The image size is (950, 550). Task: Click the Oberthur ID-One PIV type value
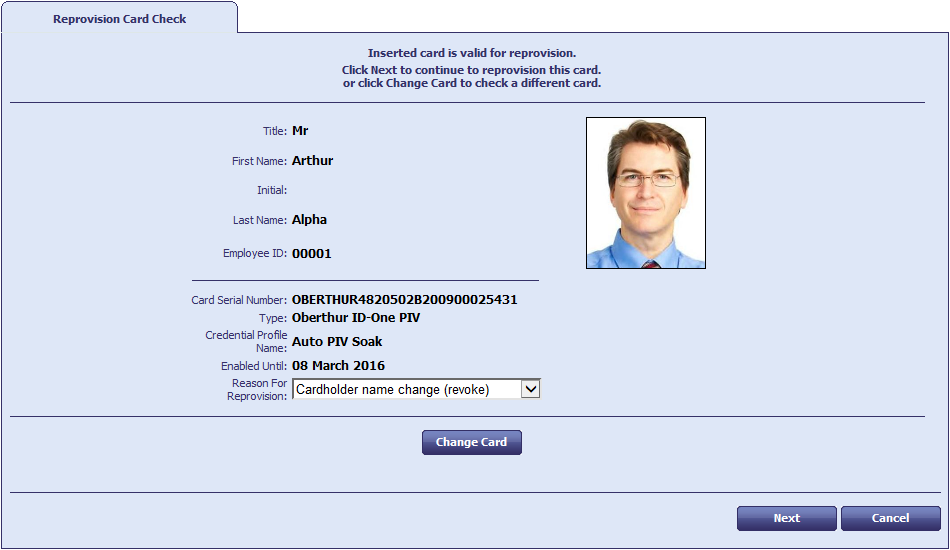point(356,318)
